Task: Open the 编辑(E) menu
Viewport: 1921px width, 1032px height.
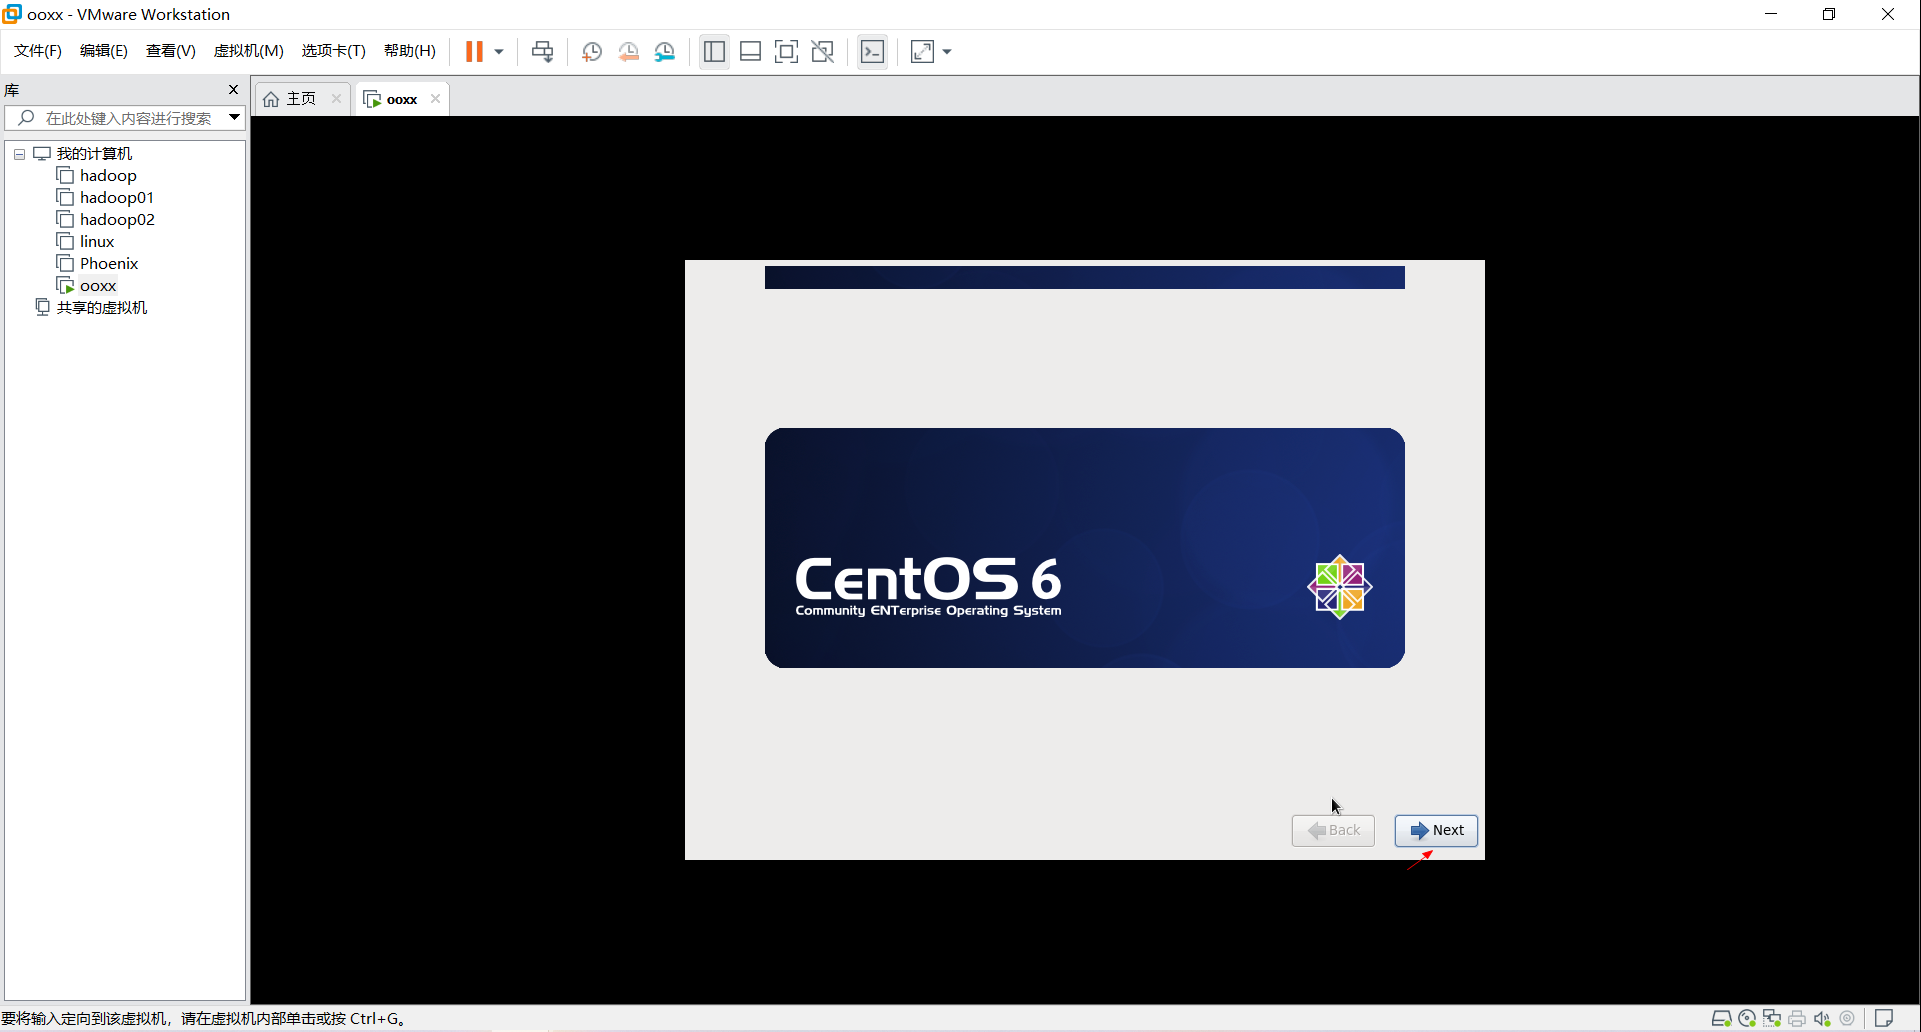Action: point(104,51)
